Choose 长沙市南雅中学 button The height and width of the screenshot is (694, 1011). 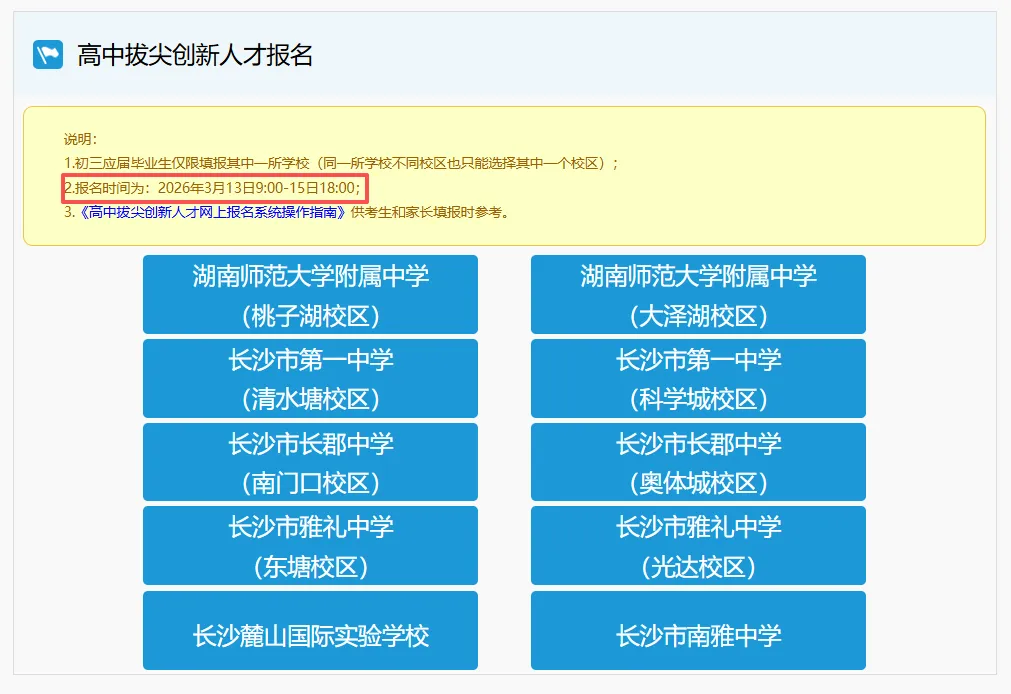698,630
